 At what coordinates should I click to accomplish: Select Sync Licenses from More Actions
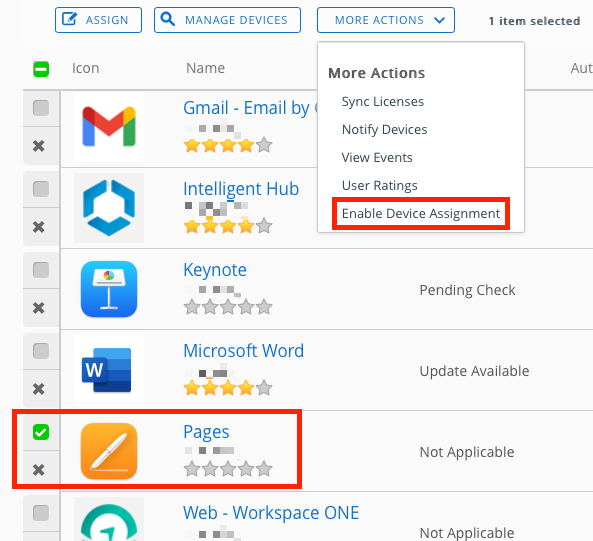[383, 101]
